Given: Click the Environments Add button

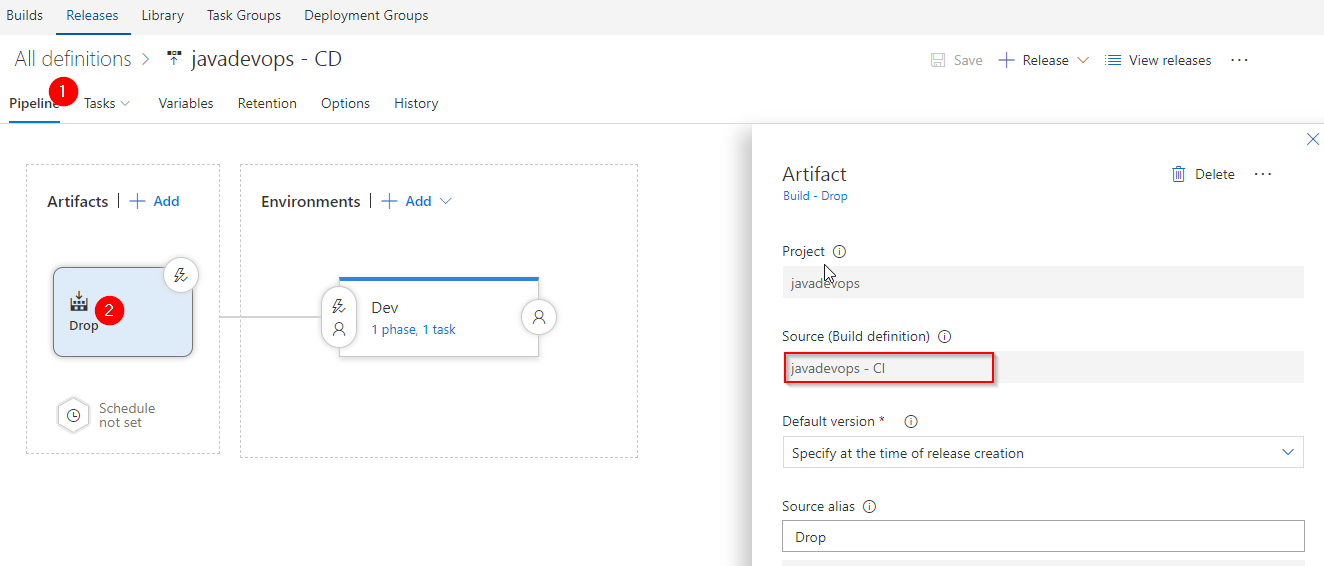Looking at the screenshot, I should [417, 201].
